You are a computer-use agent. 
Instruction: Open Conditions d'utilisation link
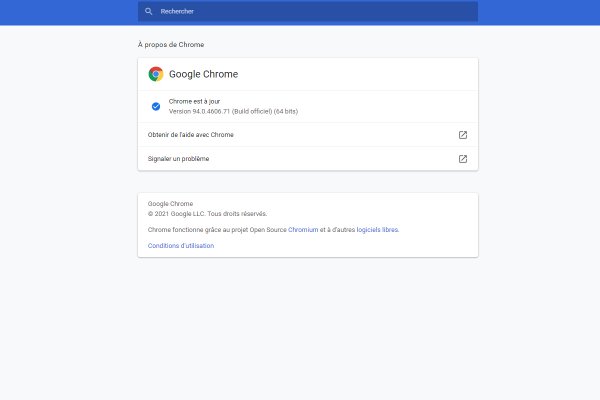181,245
